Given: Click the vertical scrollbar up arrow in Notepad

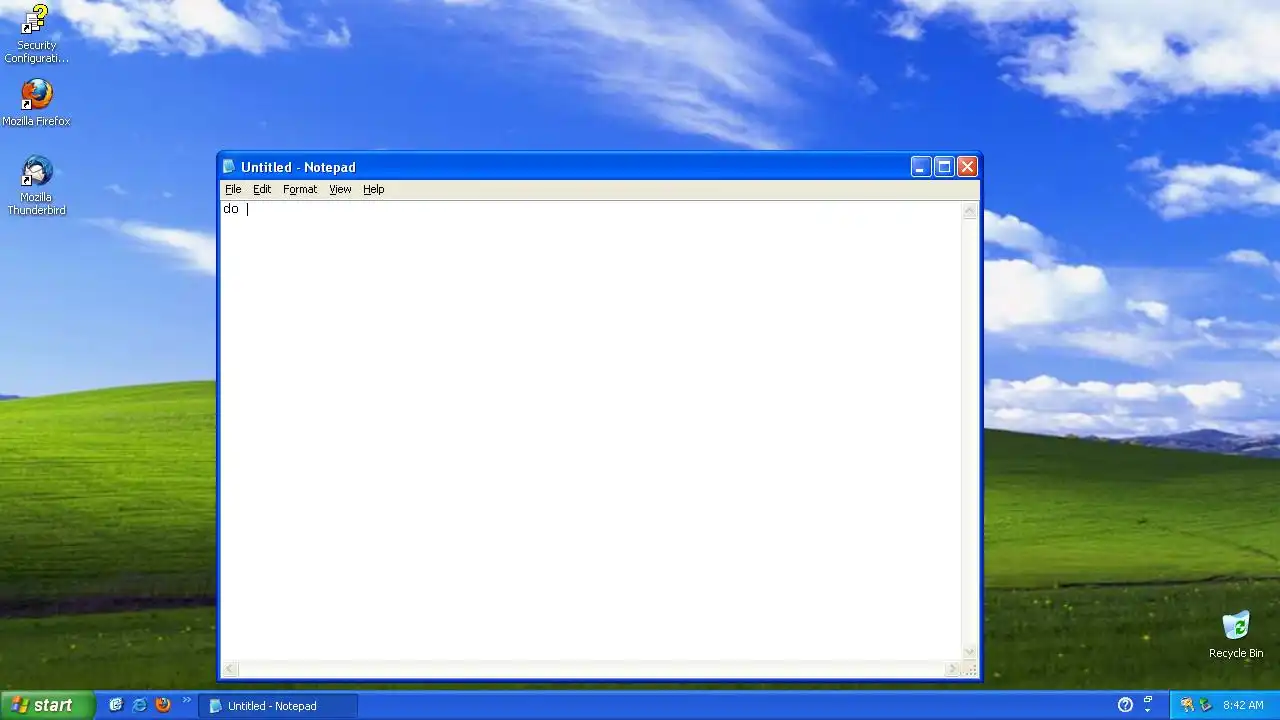Looking at the screenshot, I should [x=969, y=210].
